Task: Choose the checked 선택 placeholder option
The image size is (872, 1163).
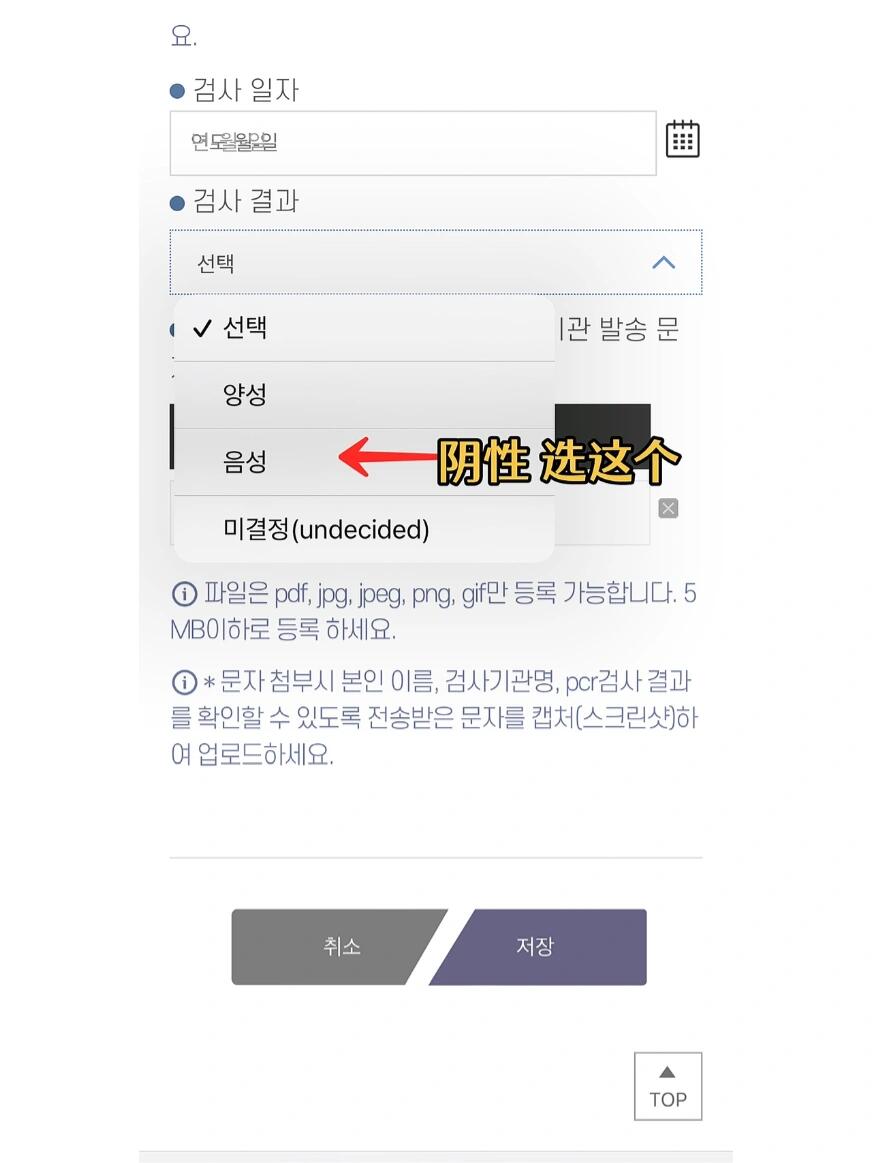Action: pos(364,328)
